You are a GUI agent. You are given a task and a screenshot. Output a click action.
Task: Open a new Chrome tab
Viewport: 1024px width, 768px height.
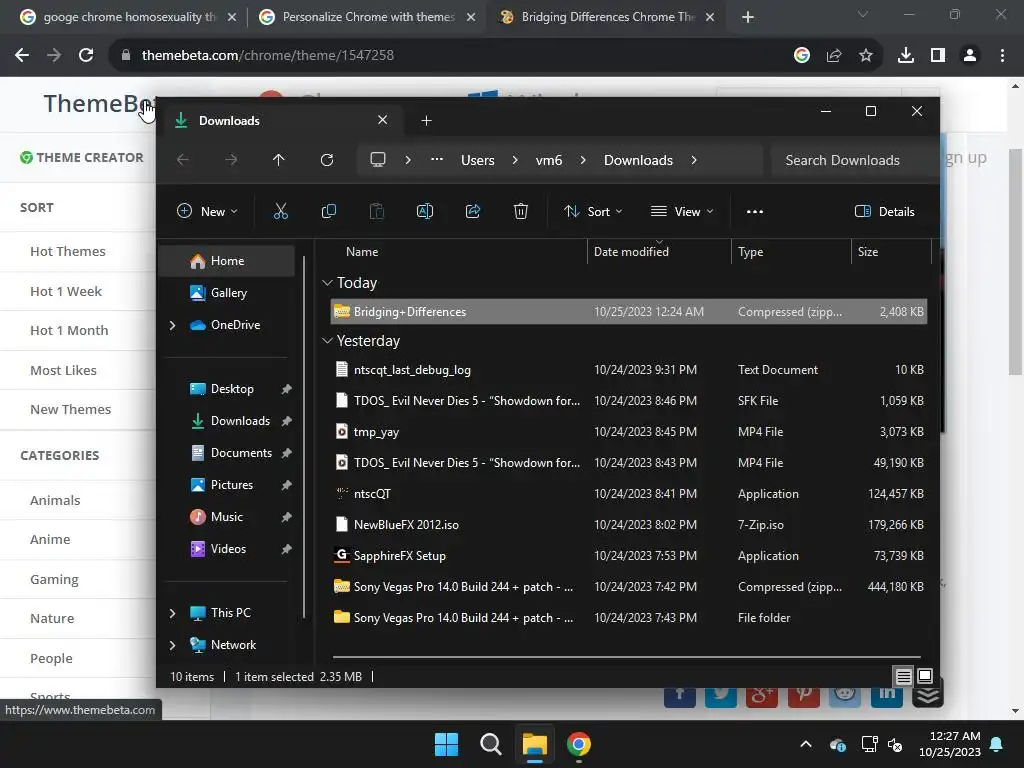(748, 17)
